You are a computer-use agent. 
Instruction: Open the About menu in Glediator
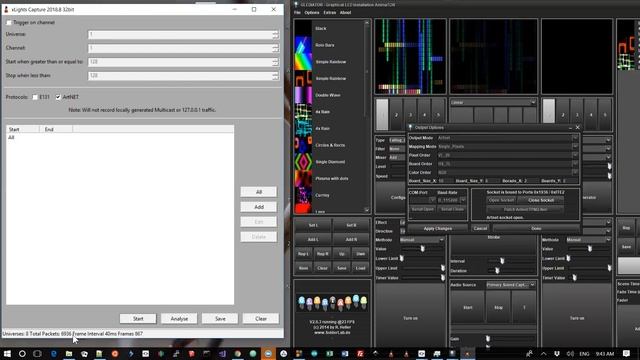pos(345,13)
